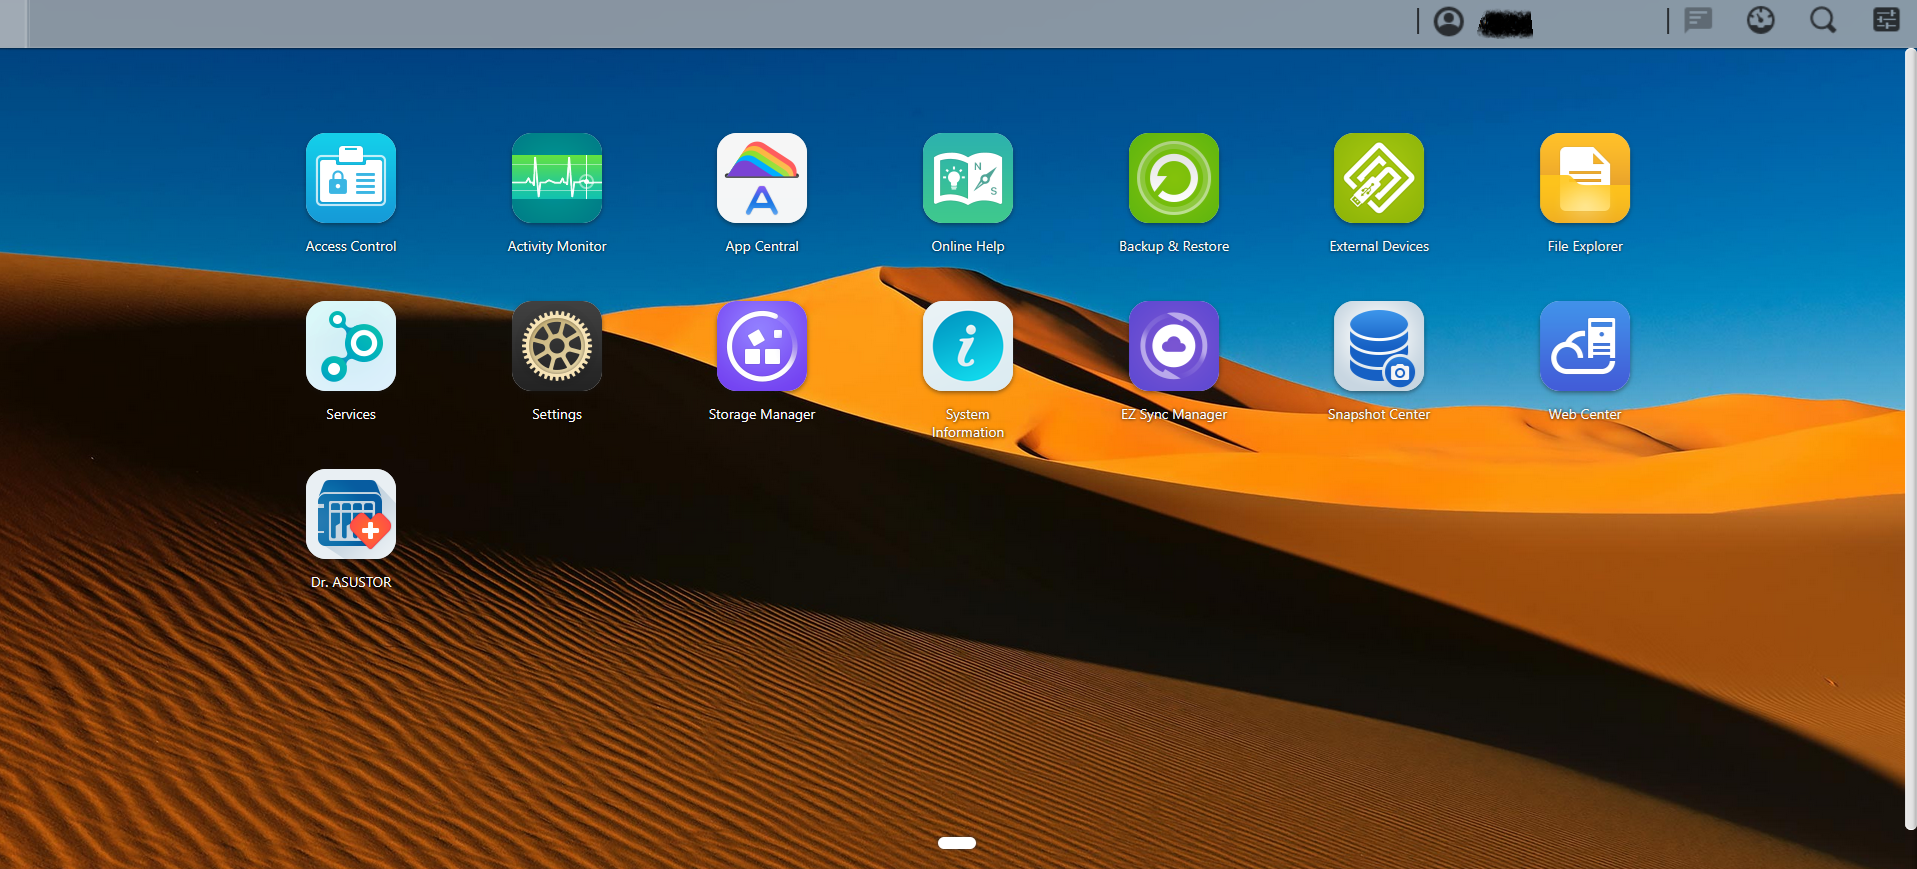The height and width of the screenshot is (869, 1917).
Task: Open Online Help
Action: click(x=968, y=178)
